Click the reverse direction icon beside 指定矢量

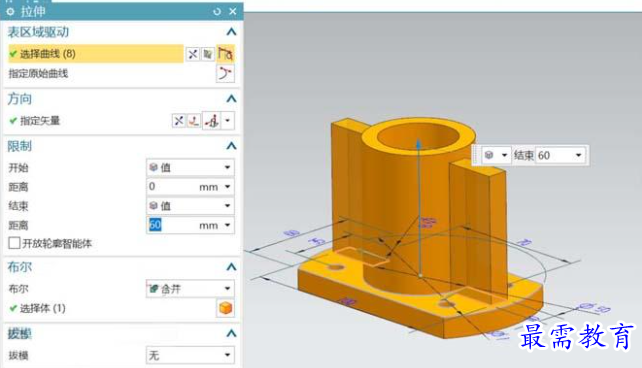pyautogui.click(x=179, y=121)
